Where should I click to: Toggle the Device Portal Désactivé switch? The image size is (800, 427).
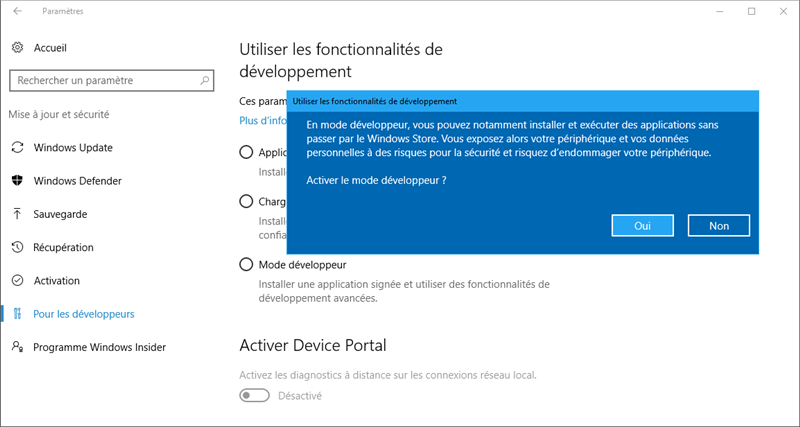coord(254,395)
